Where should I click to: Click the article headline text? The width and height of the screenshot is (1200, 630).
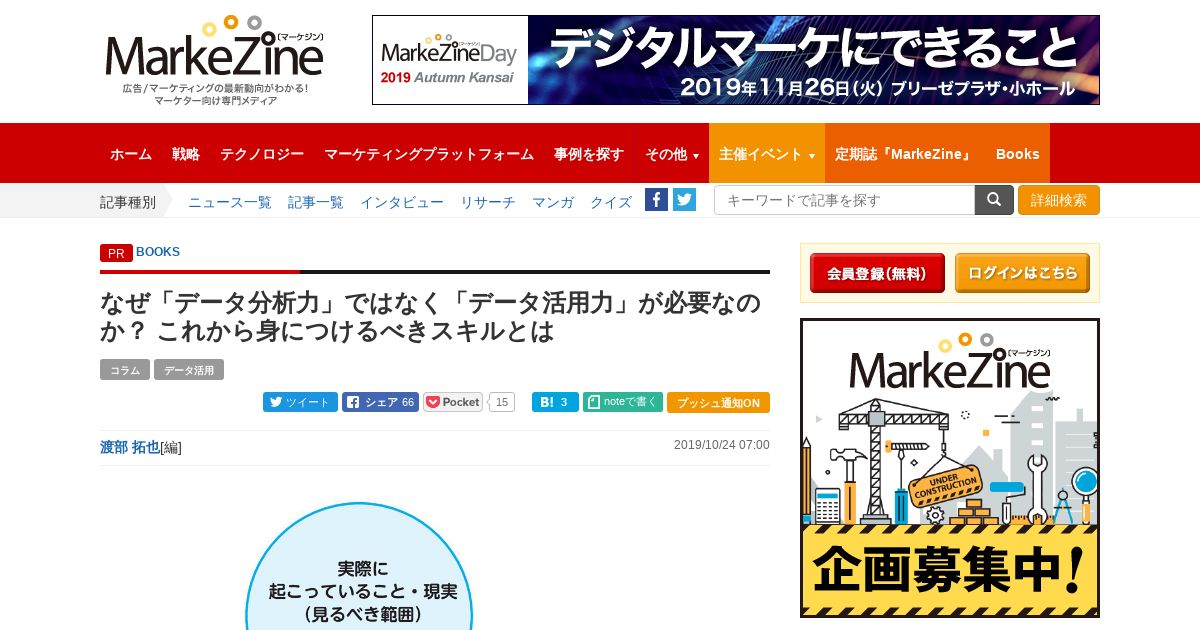coord(430,317)
